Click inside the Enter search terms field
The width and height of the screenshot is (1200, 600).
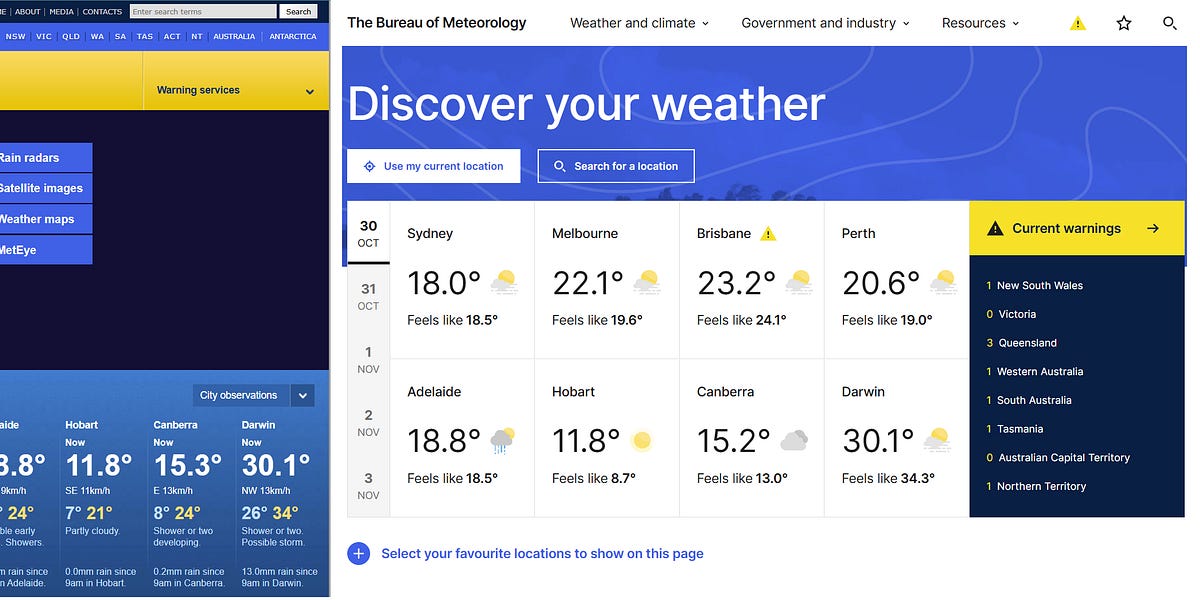(x=203, y=11)
